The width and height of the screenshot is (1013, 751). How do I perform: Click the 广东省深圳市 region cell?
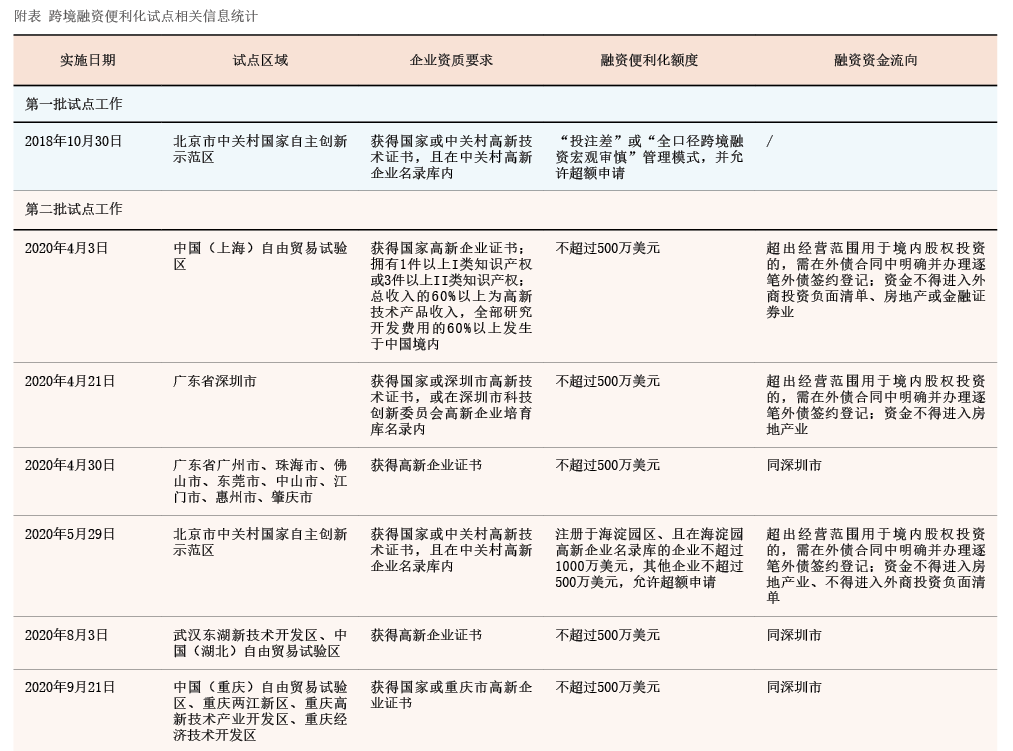click(x=214, y=381)
